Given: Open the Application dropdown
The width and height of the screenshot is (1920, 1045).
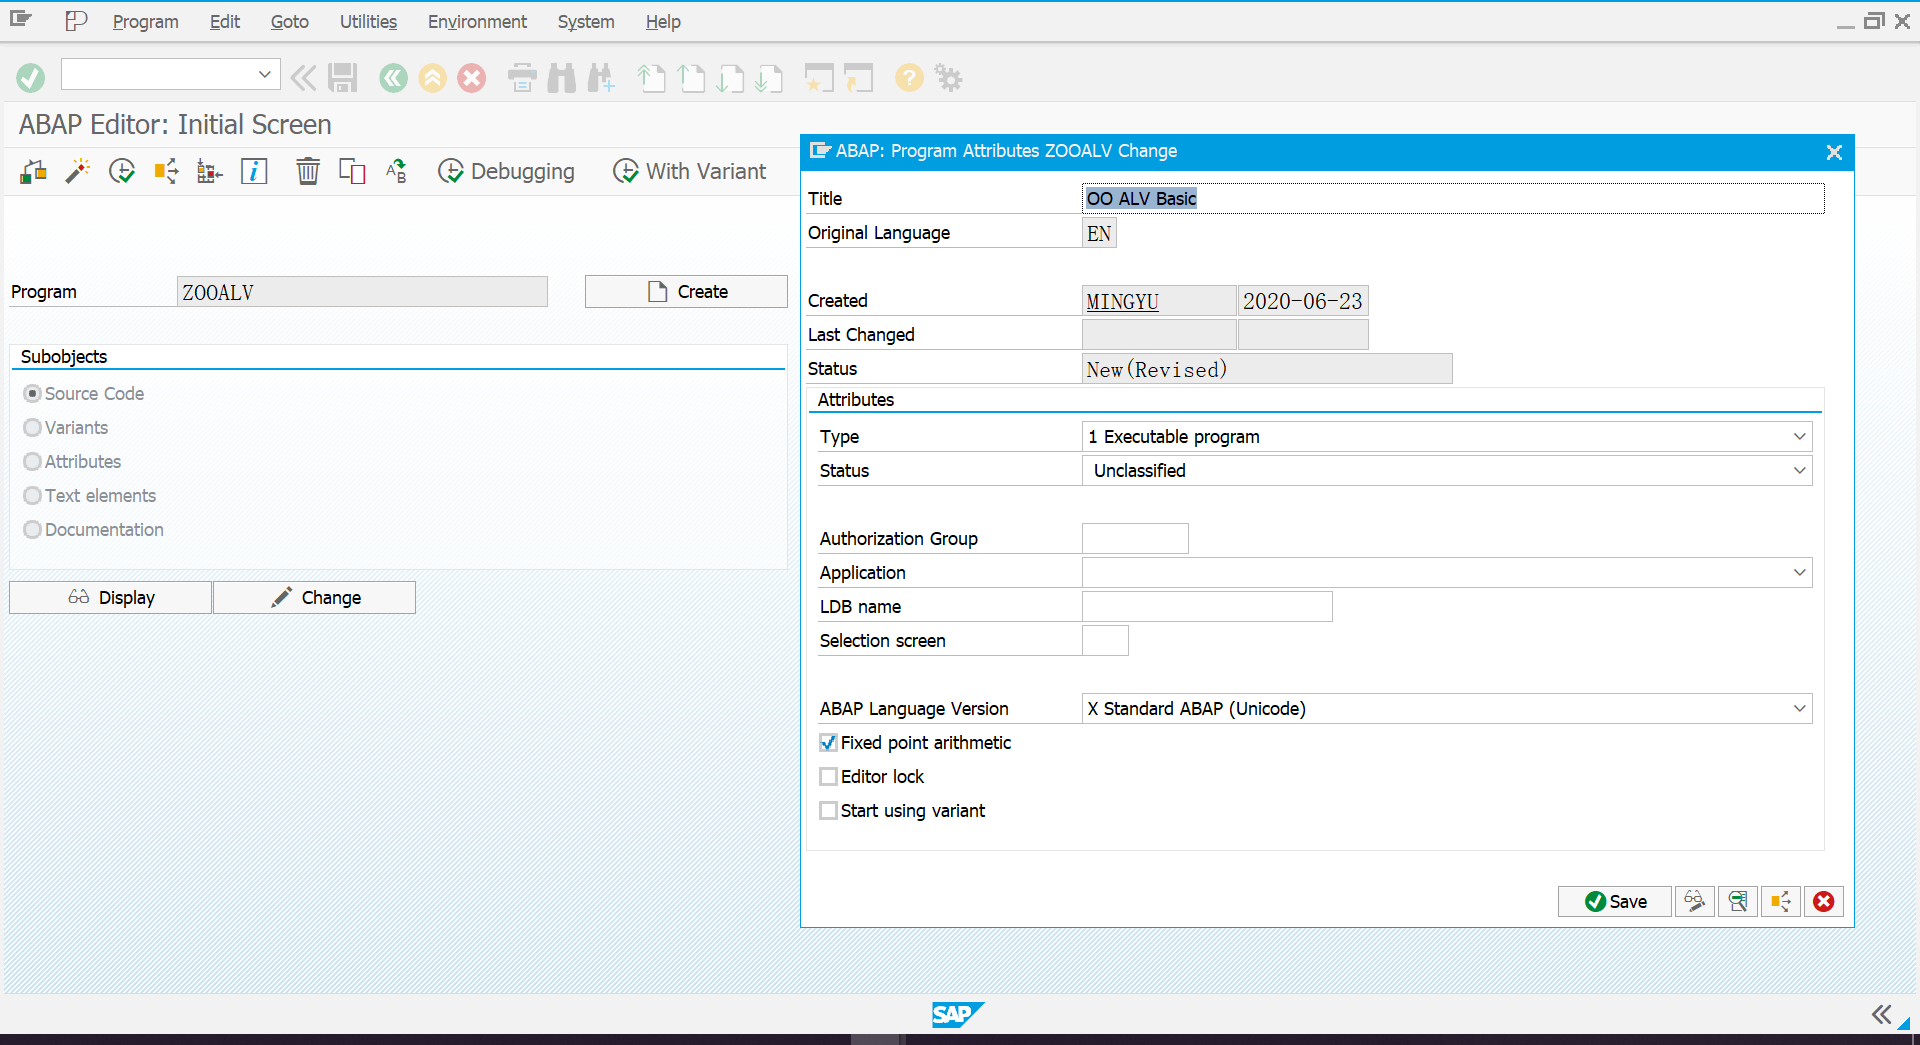Looking at the screenshot, I should (1799, 573).
